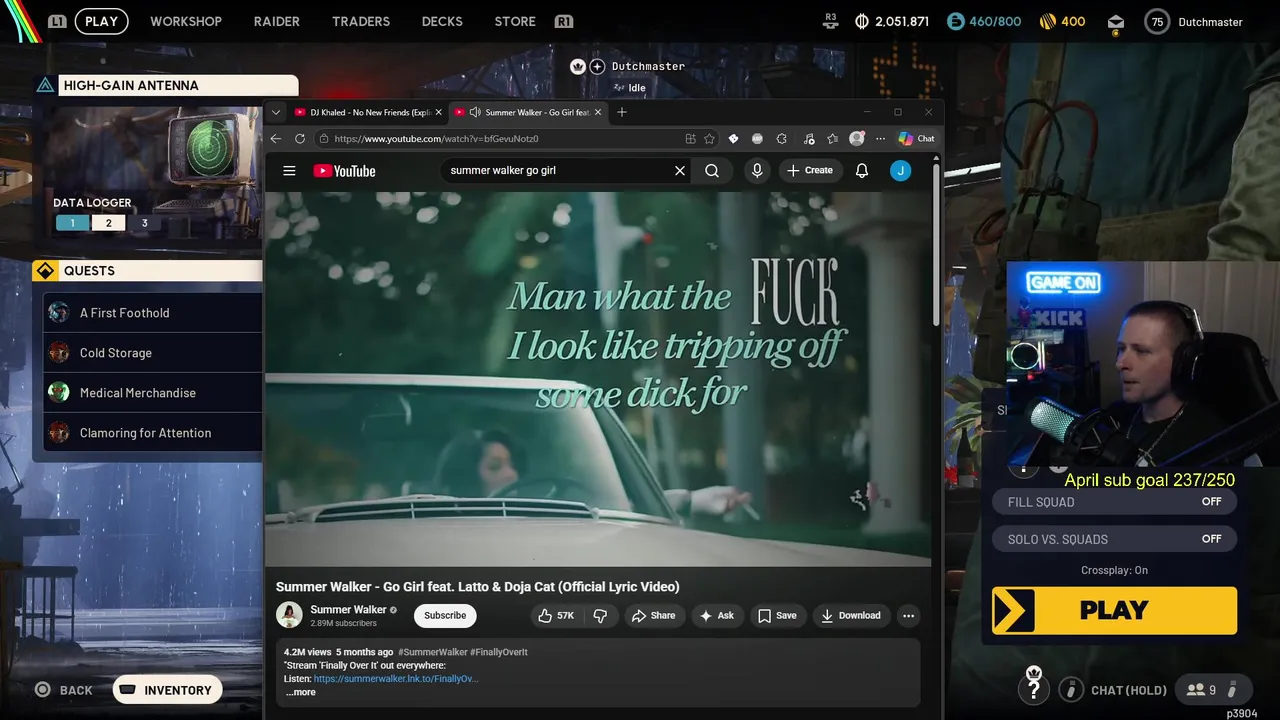Select Data Logger level 2

108,223
